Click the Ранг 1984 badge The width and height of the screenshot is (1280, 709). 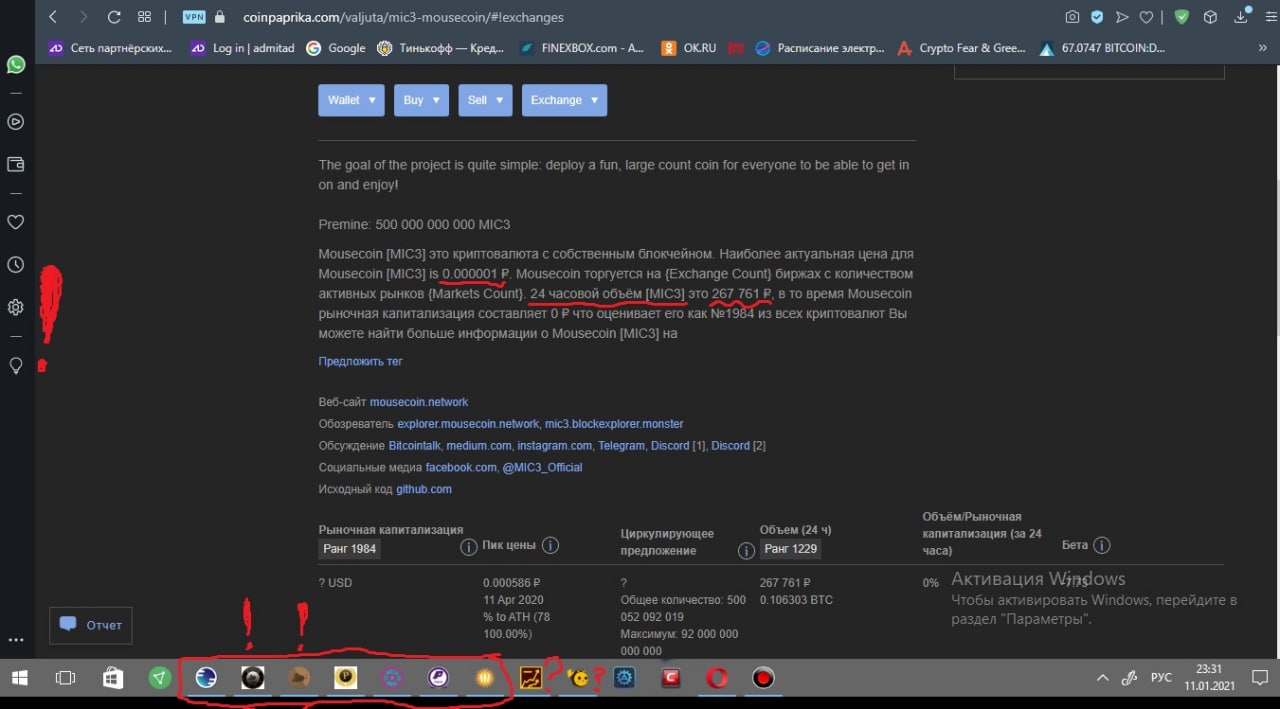[x=350, y=549]
